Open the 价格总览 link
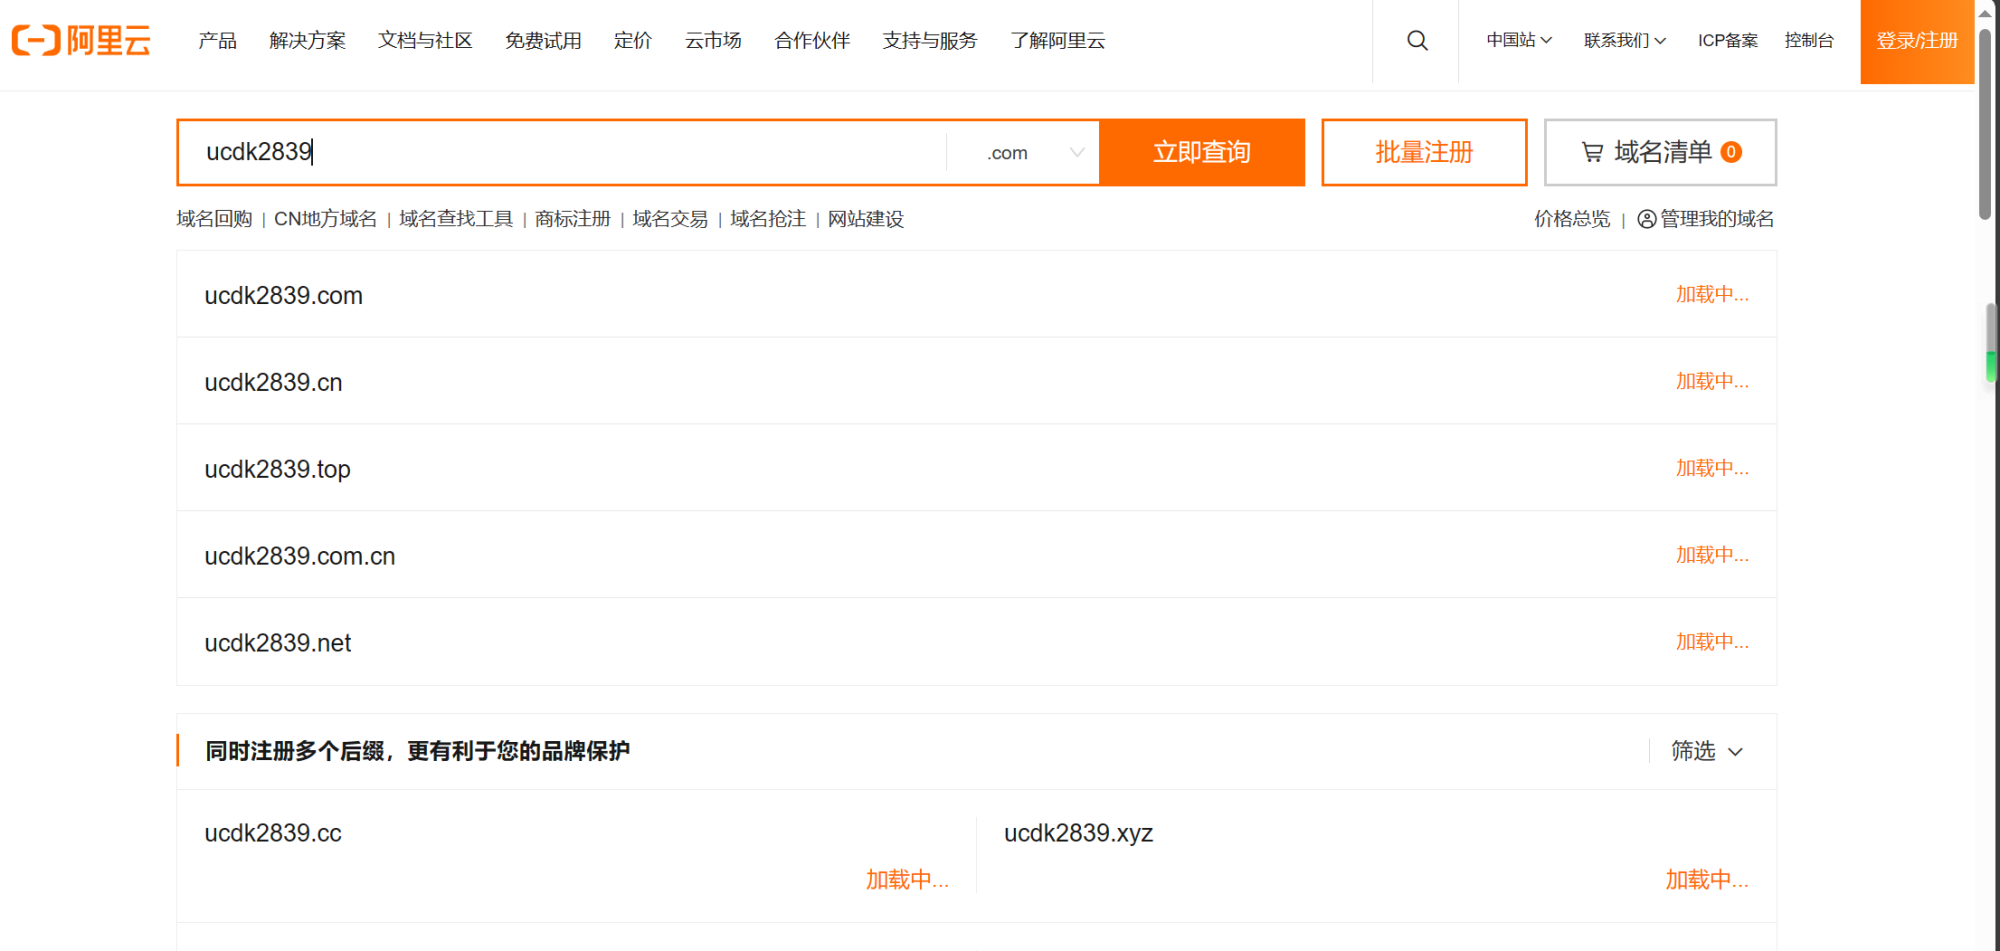The image size is (2000, 951). click(x=1571, y=219)
